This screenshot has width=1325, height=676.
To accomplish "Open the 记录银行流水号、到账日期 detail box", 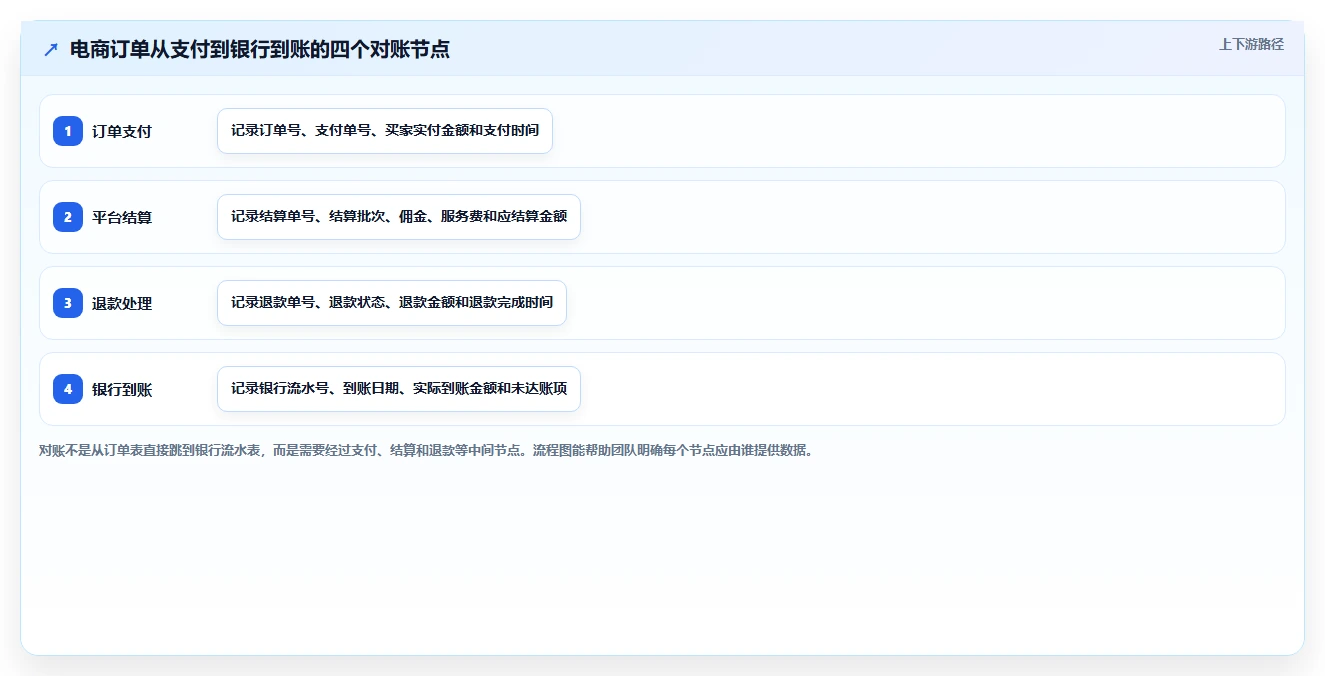I will point(399,389).
